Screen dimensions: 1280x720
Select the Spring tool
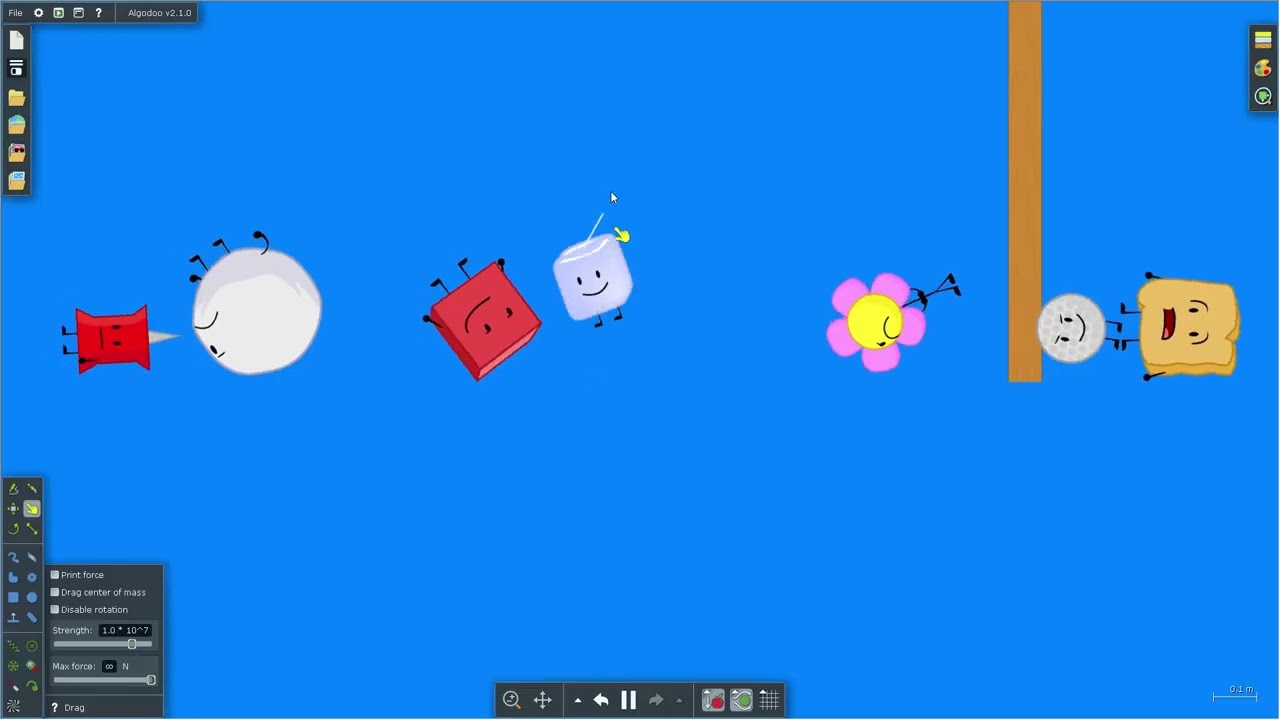point(13,646)
